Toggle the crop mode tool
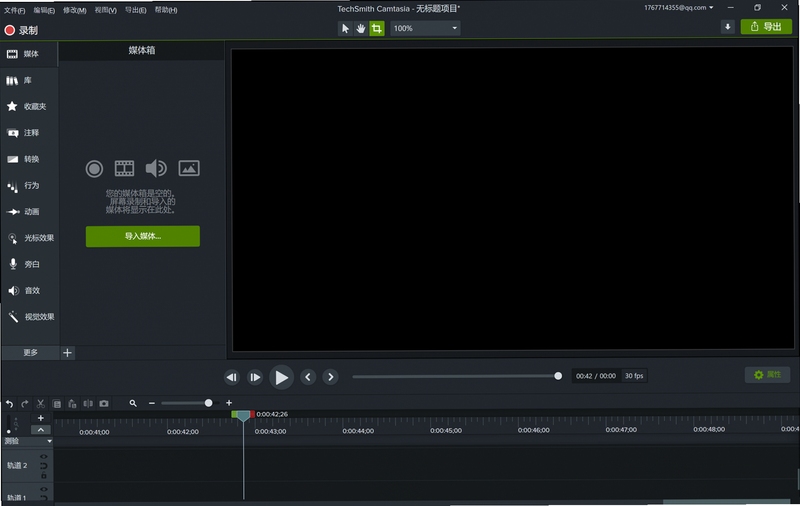 377,29
